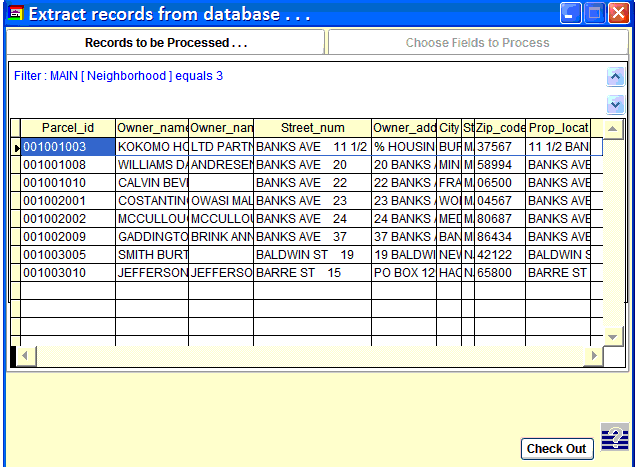Image resolution: width=637 pixels, height=467 pixels.
Task: Click the Parcel_id column header
Action: [x=67, y=128]
